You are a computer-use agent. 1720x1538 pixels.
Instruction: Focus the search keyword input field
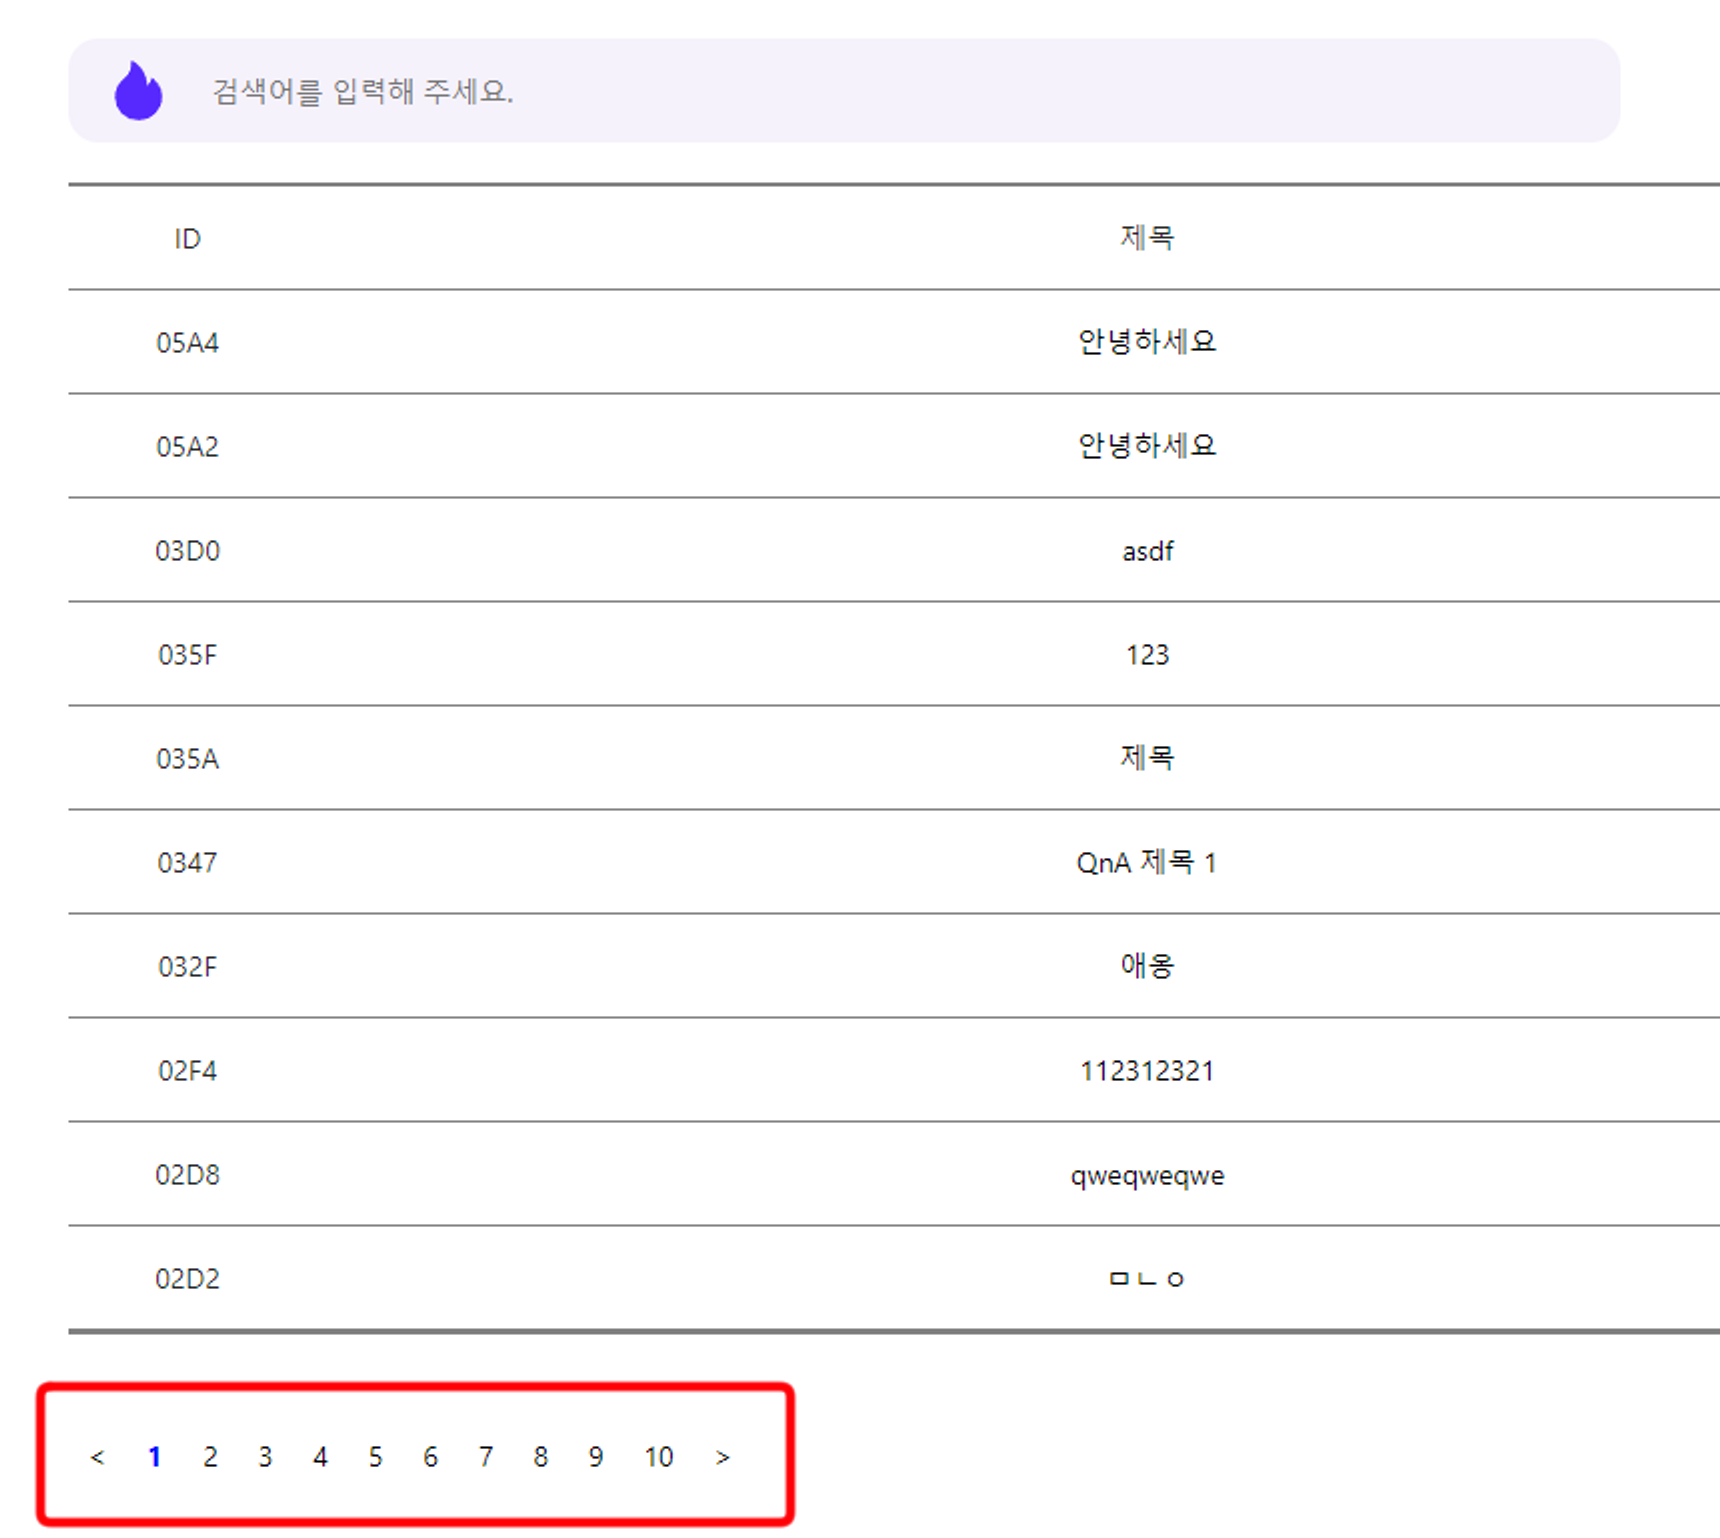843,91
